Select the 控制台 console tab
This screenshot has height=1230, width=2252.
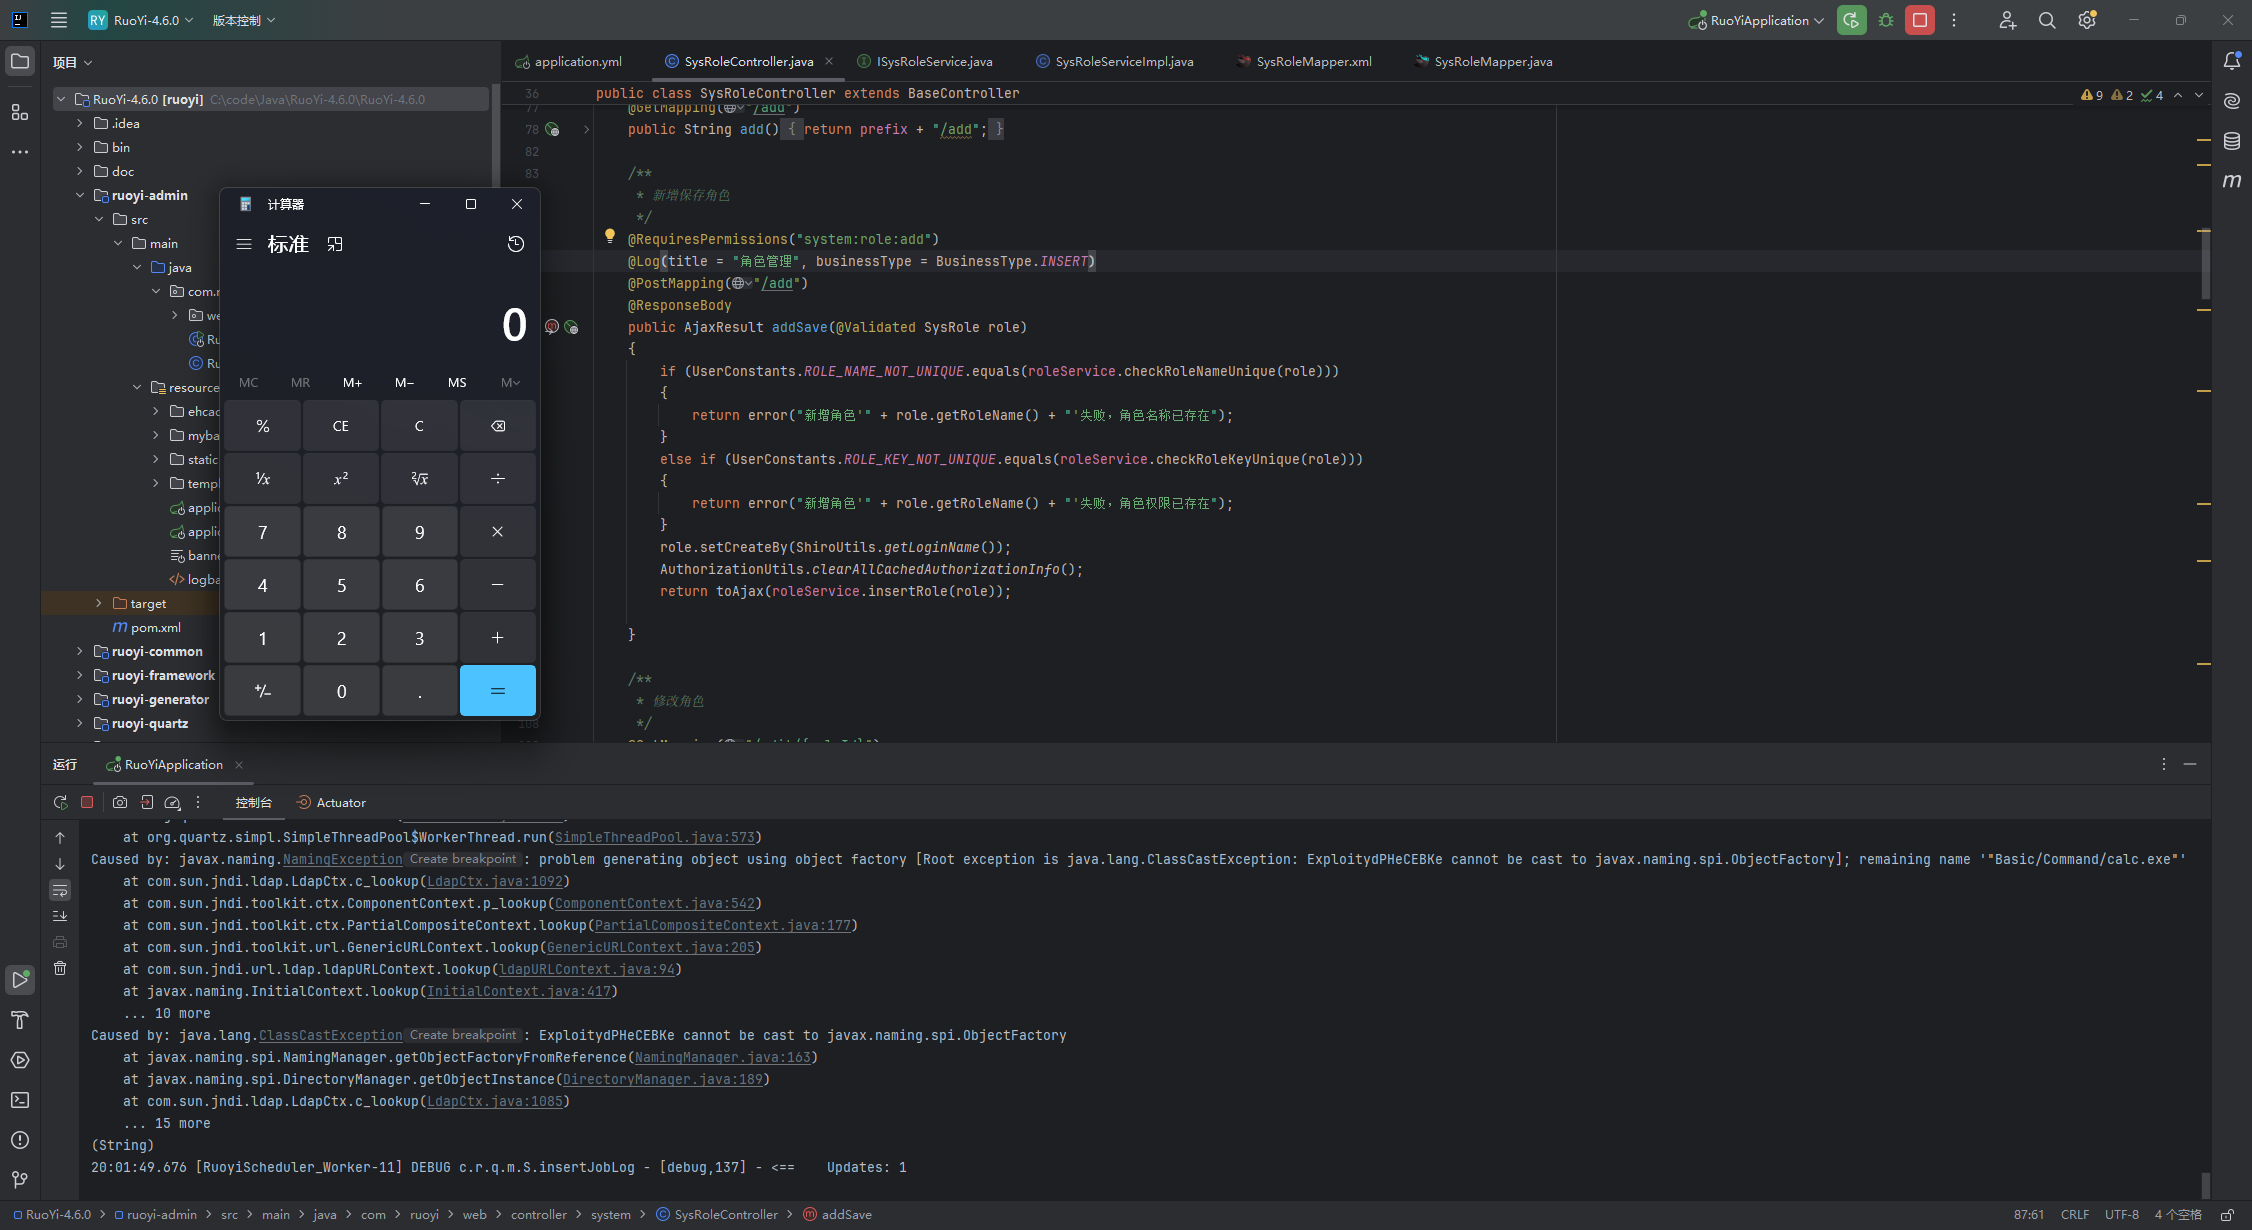point(254,802)
